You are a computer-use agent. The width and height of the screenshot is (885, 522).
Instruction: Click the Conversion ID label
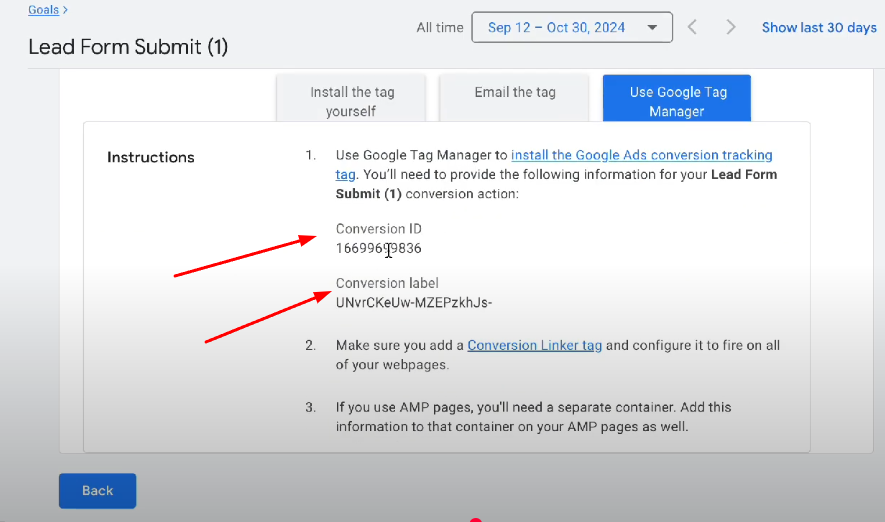pos(379,229)
